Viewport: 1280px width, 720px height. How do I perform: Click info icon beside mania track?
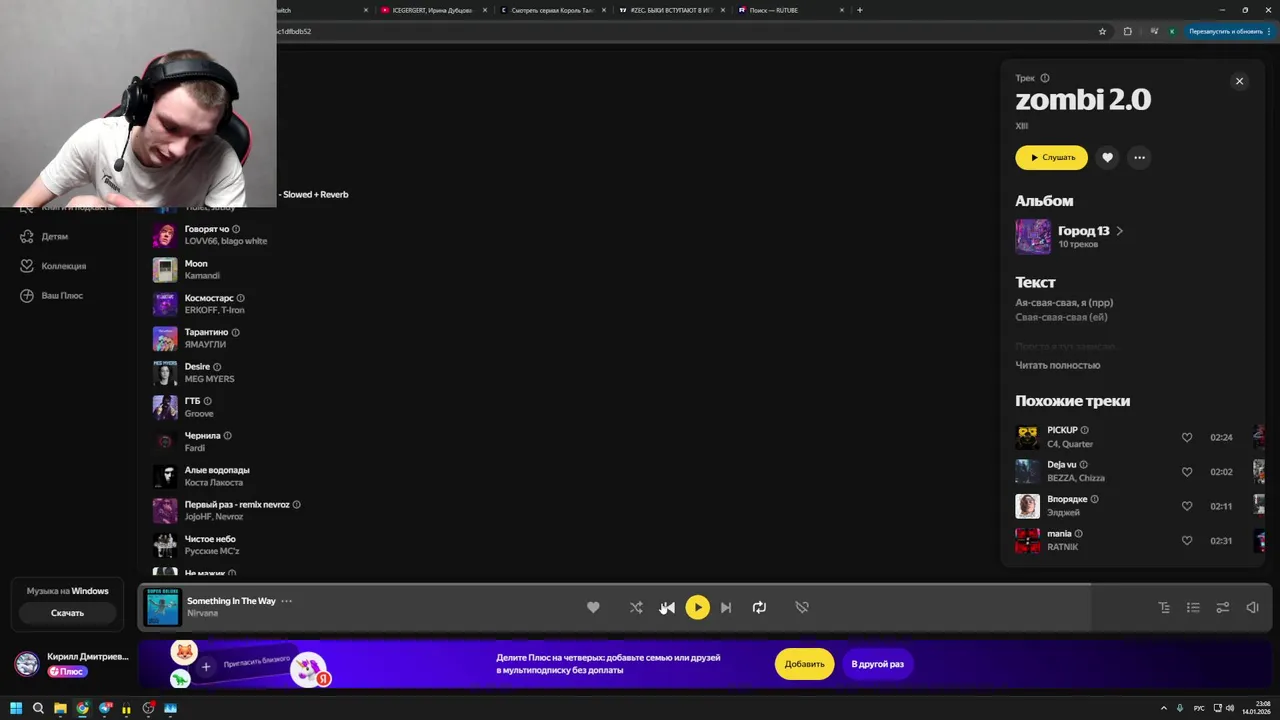click(x=1078, y=534)
